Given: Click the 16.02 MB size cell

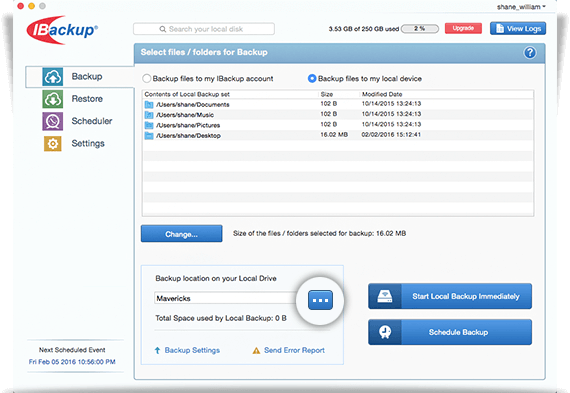Looking at the screenshot, I should (x=334, y=135).
